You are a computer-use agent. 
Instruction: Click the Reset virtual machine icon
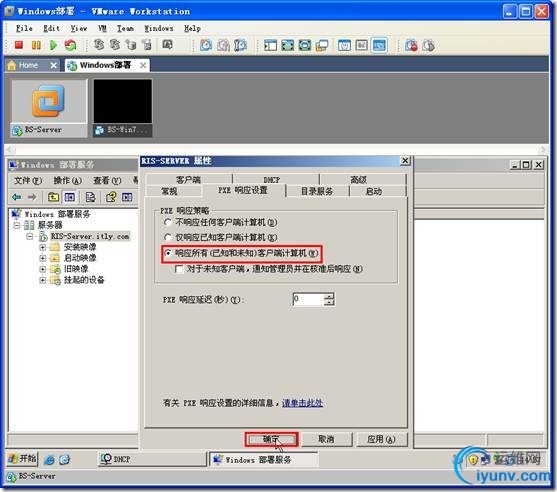click(70, 45)
